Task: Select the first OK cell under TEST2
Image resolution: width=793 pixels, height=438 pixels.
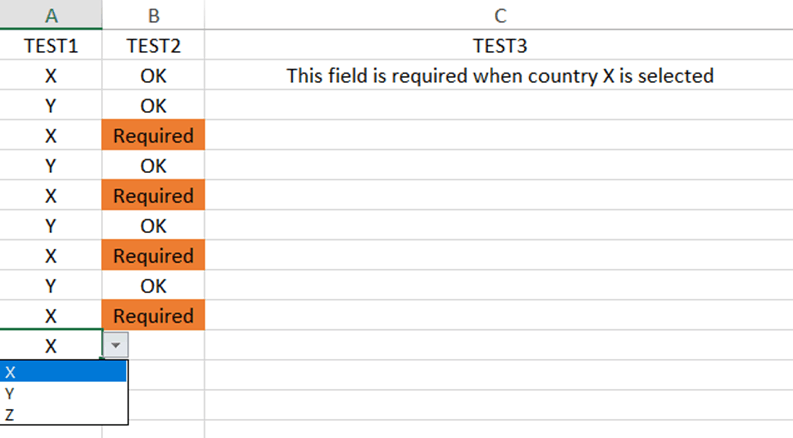Action: [153, 75]
